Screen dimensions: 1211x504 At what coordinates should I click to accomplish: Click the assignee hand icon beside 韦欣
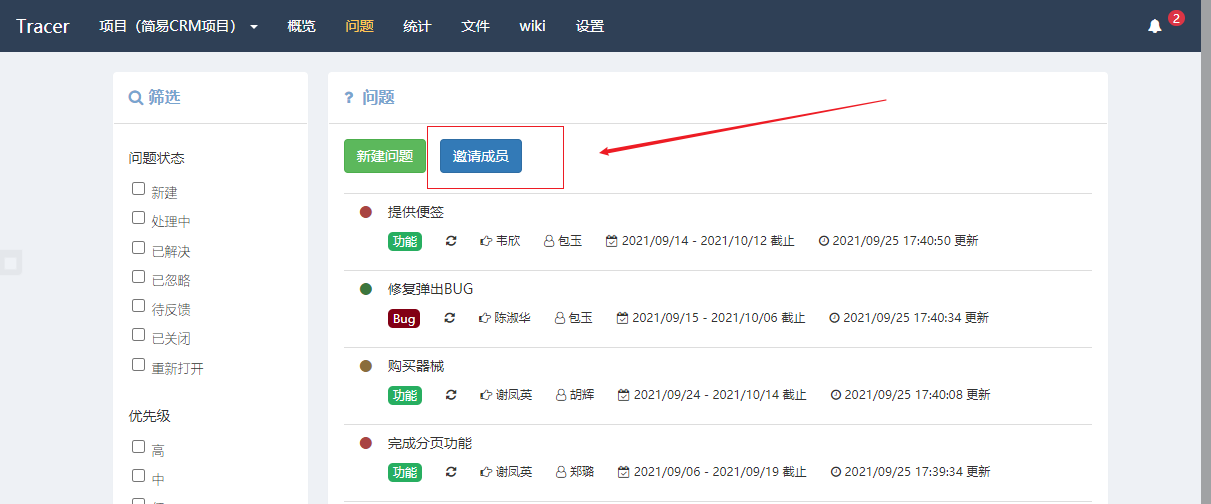(x=486, y=241)
